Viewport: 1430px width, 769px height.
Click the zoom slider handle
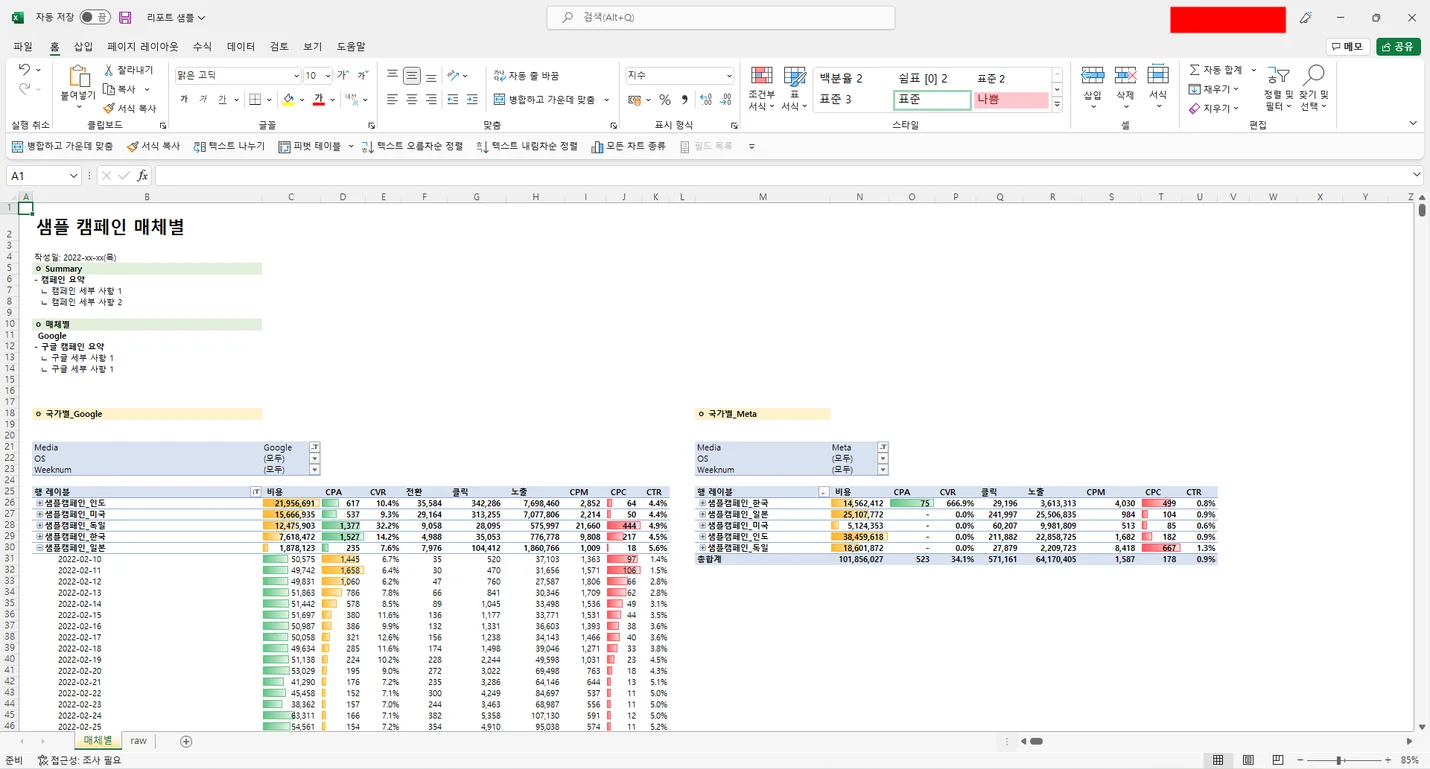(1339, 760)
